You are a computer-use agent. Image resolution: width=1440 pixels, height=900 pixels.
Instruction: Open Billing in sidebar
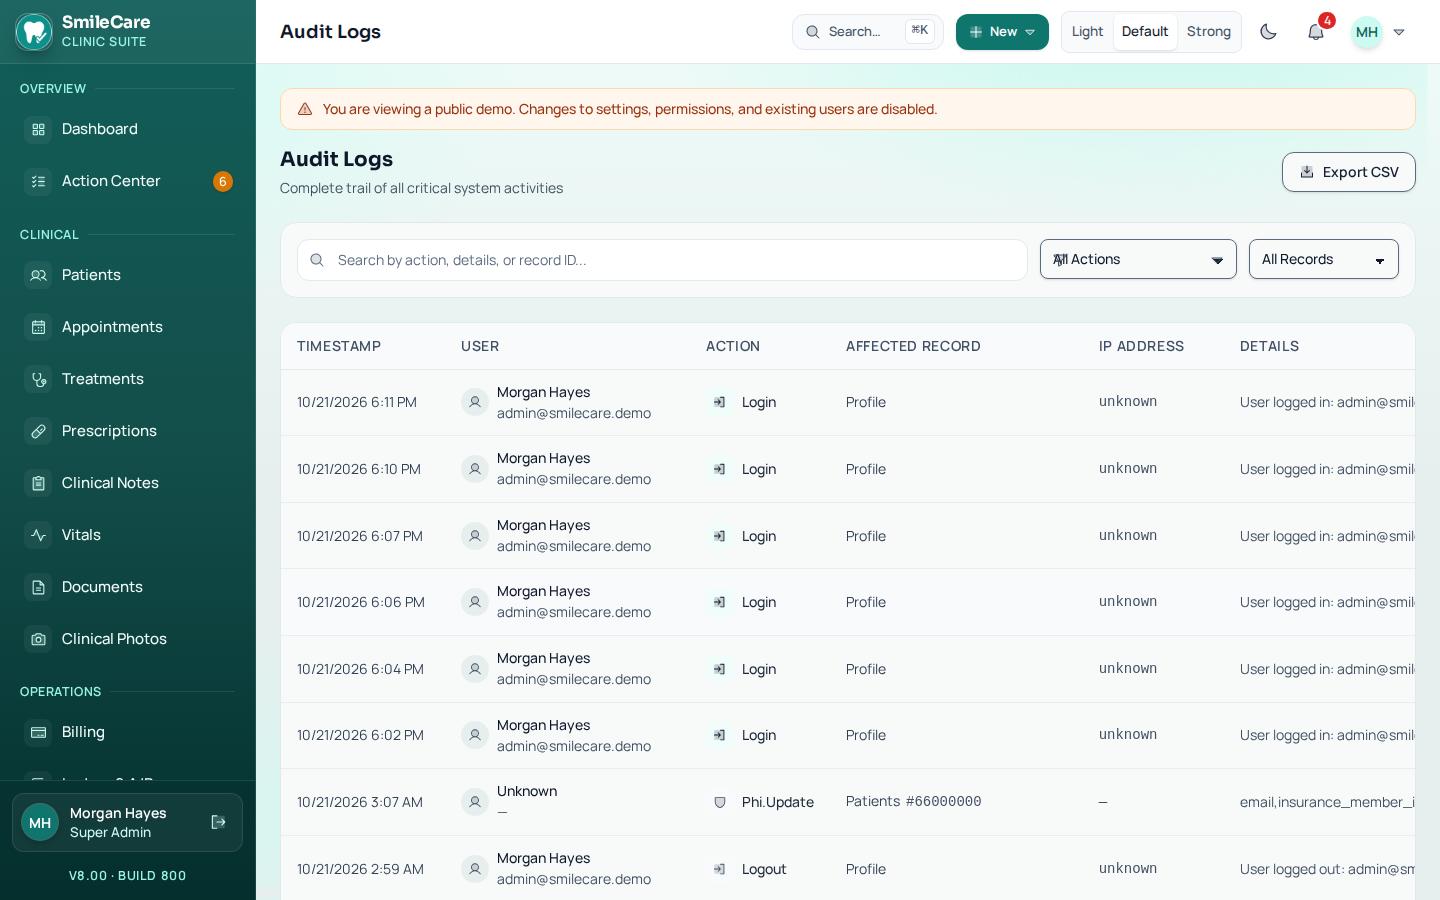[x=128, y=732]
